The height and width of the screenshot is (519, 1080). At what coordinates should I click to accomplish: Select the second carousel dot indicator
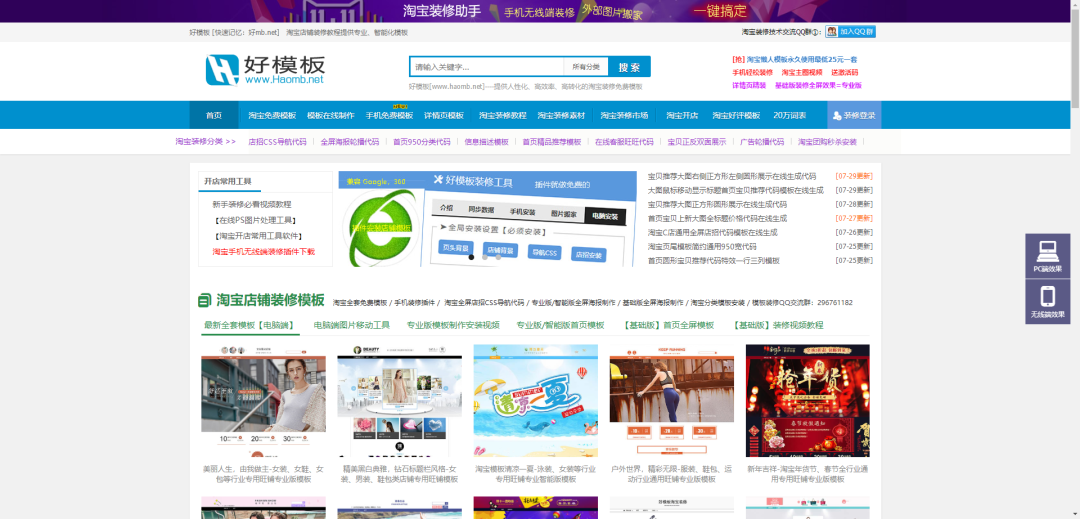pyautogui.click(x=485, y=257)
